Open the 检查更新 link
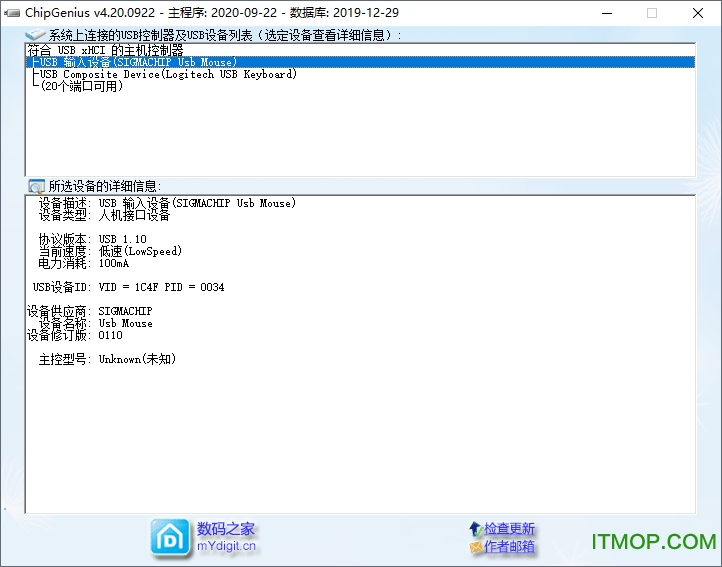Screen dimensions: 722x567 509,529
